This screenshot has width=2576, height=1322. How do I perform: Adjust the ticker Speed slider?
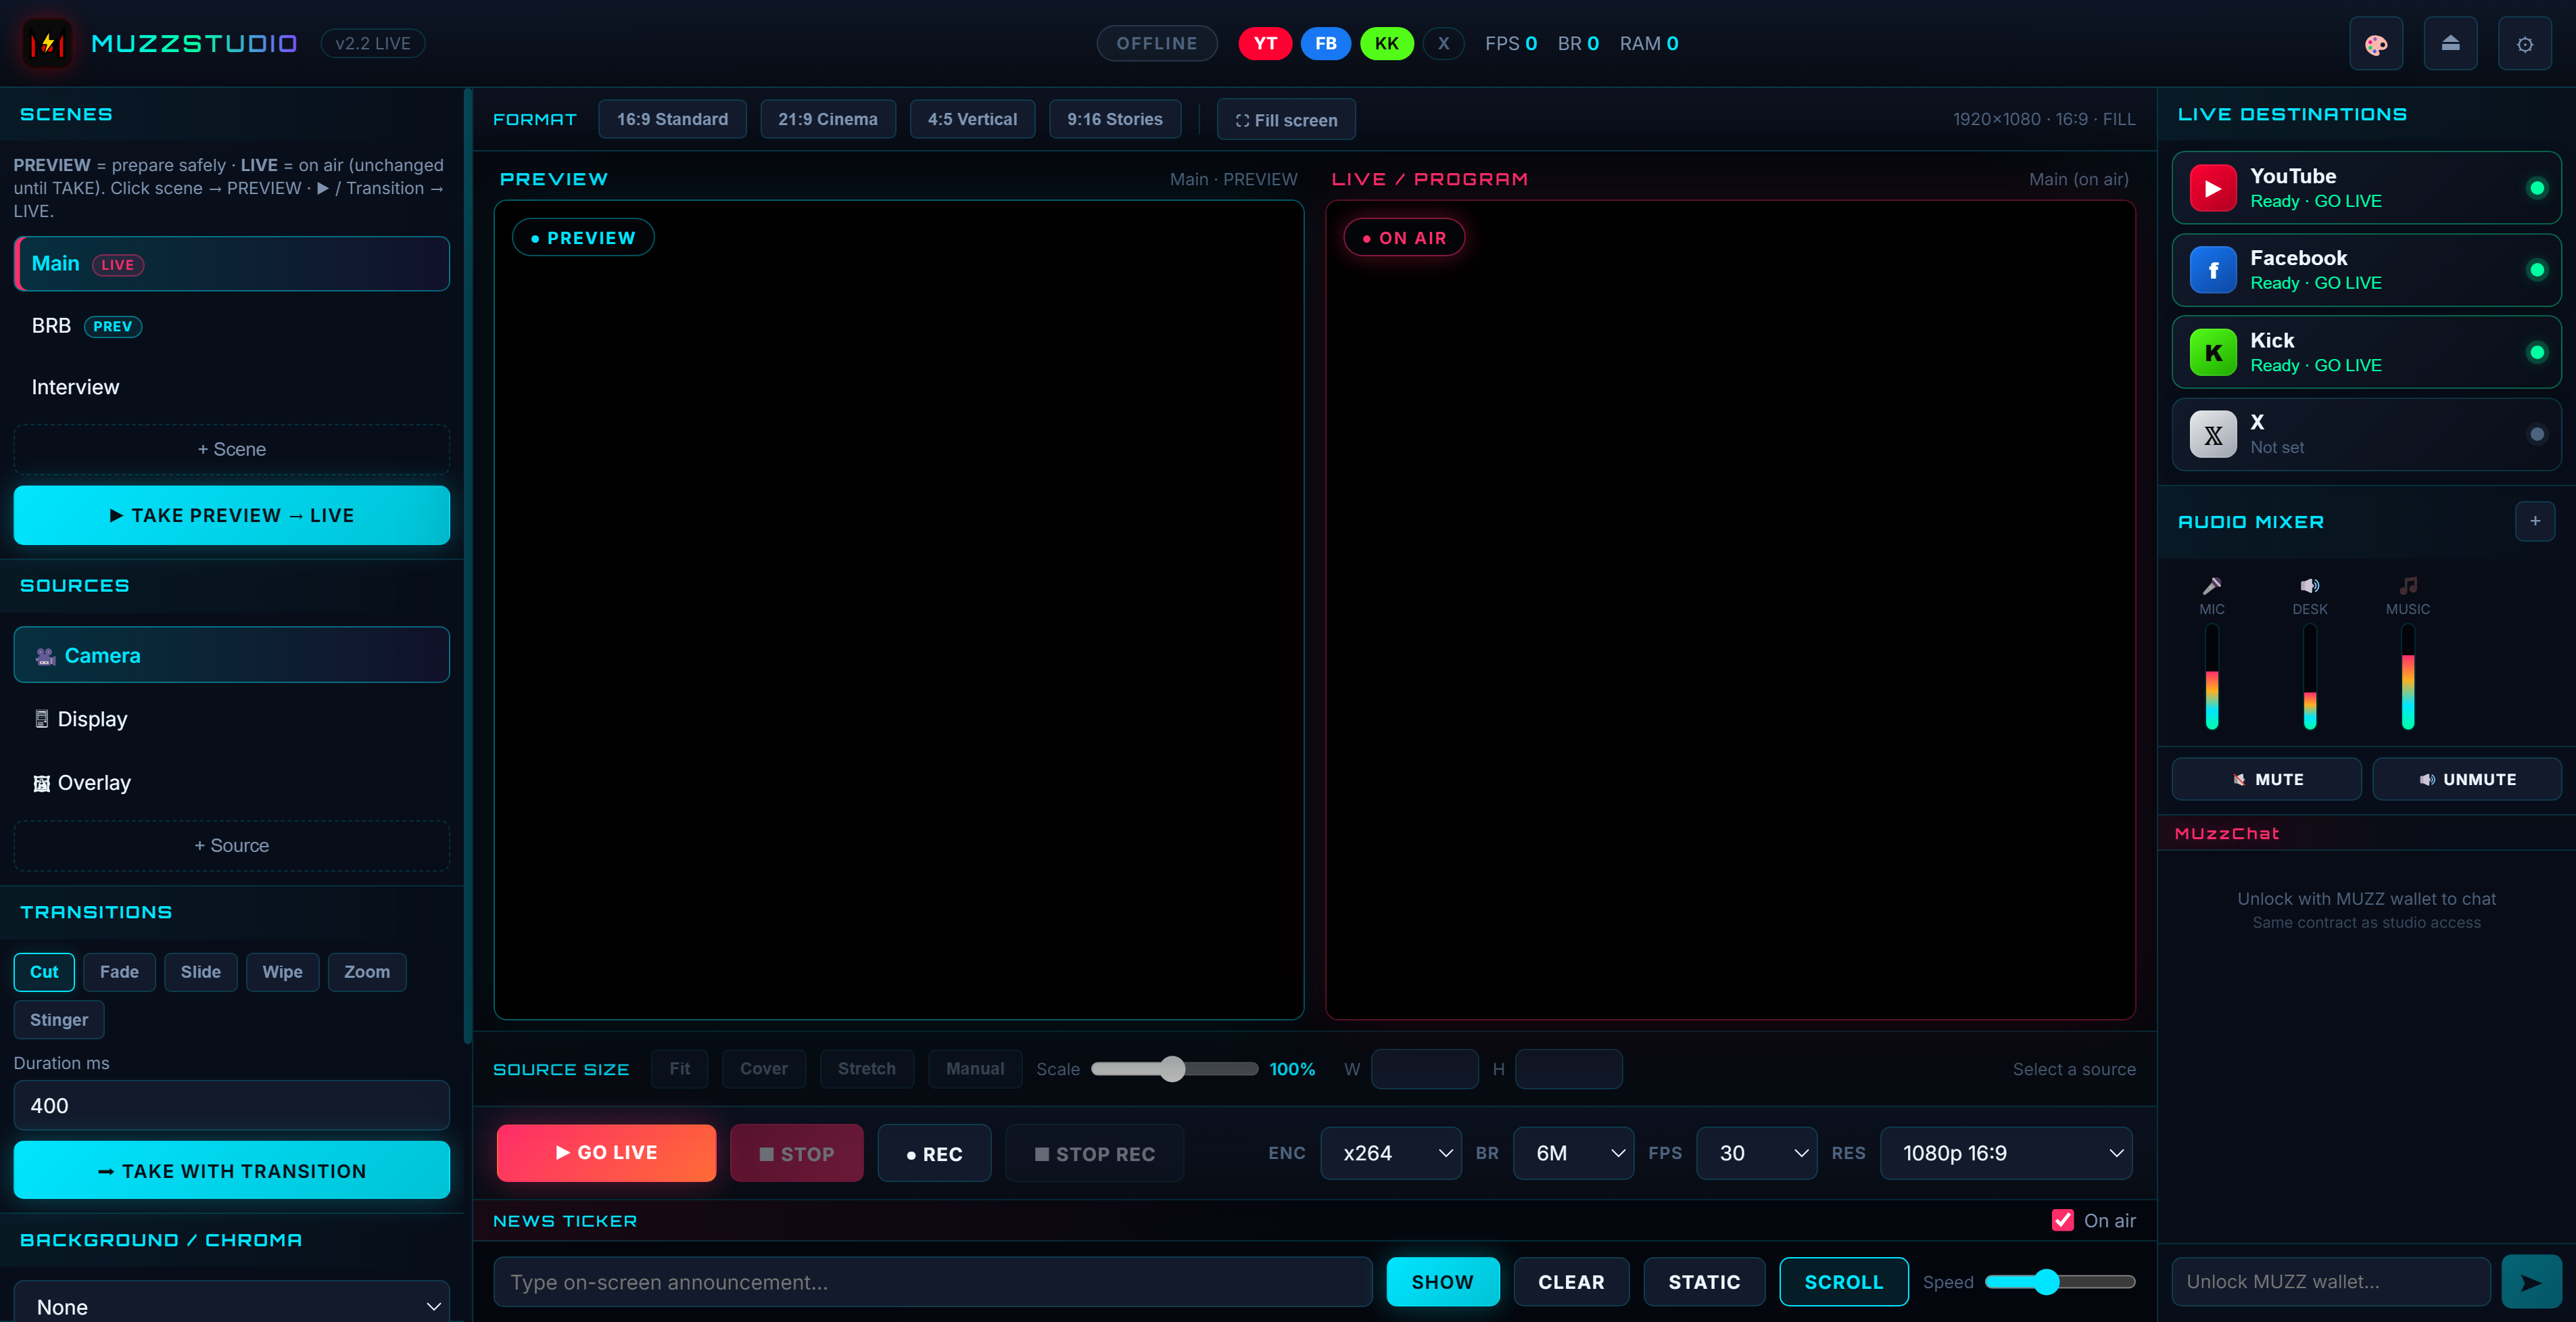click(x=2060, y=1281)
